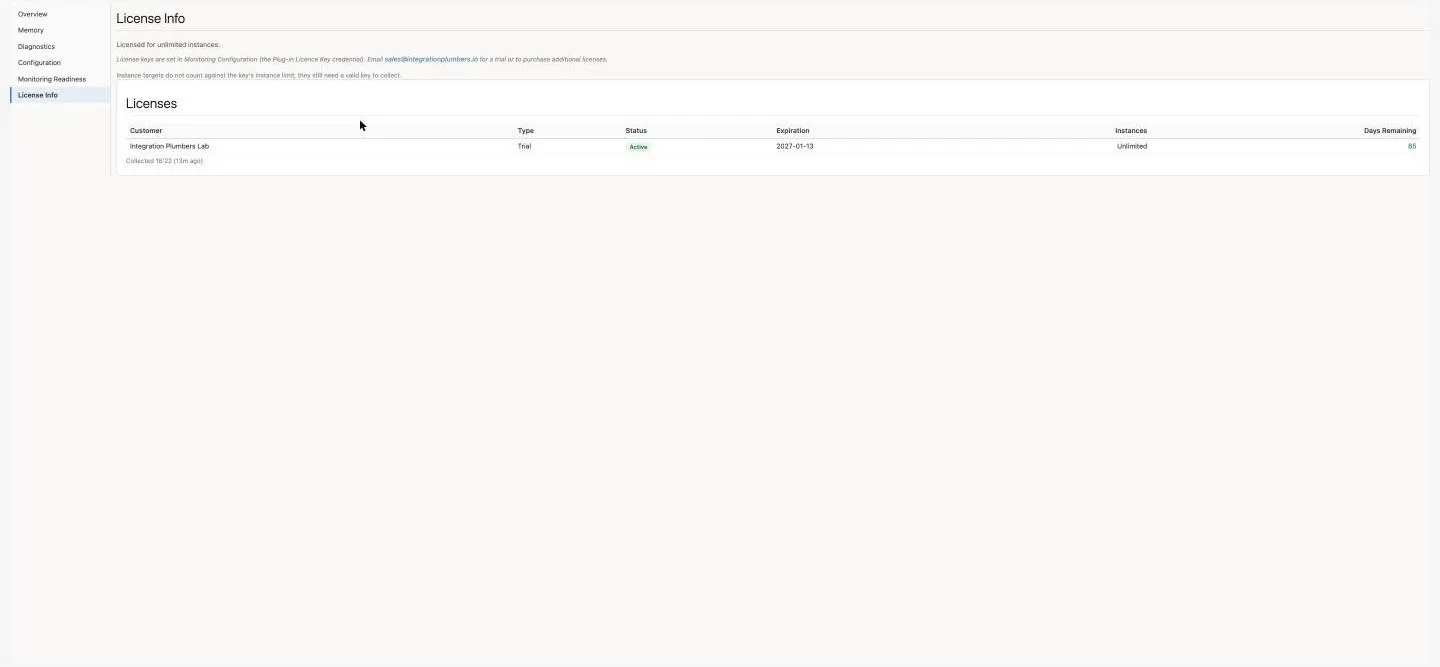Select Configuration in the sidebar
This screenshot has height=667, width=1440.
pyautogui.click(x=39, y=62)
